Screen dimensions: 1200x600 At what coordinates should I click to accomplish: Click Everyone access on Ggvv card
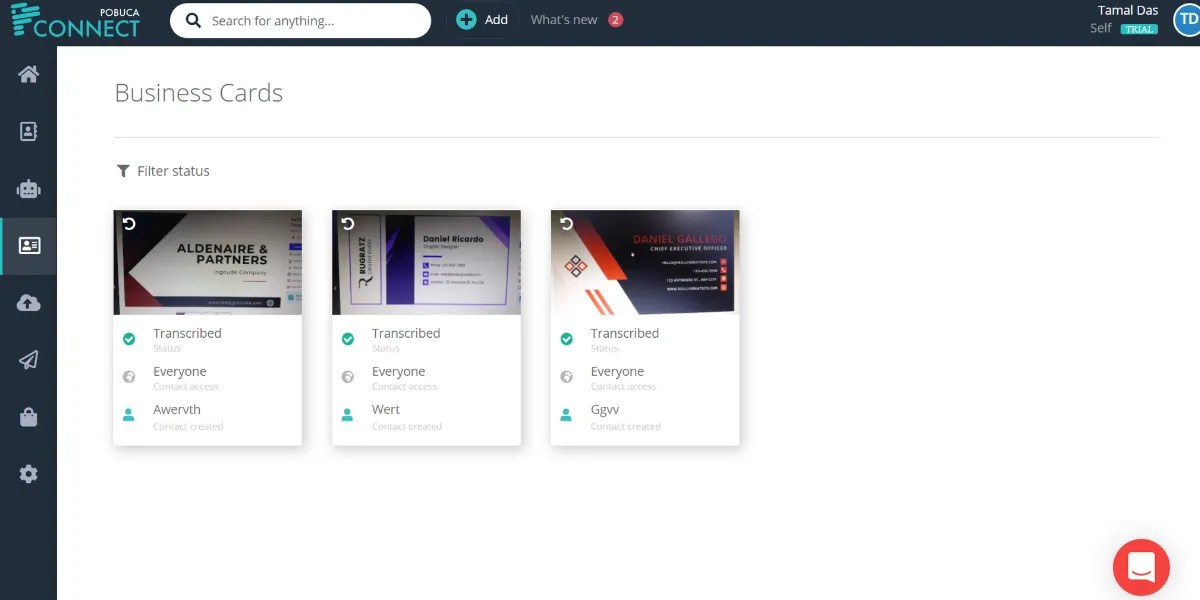coord(618,371)
